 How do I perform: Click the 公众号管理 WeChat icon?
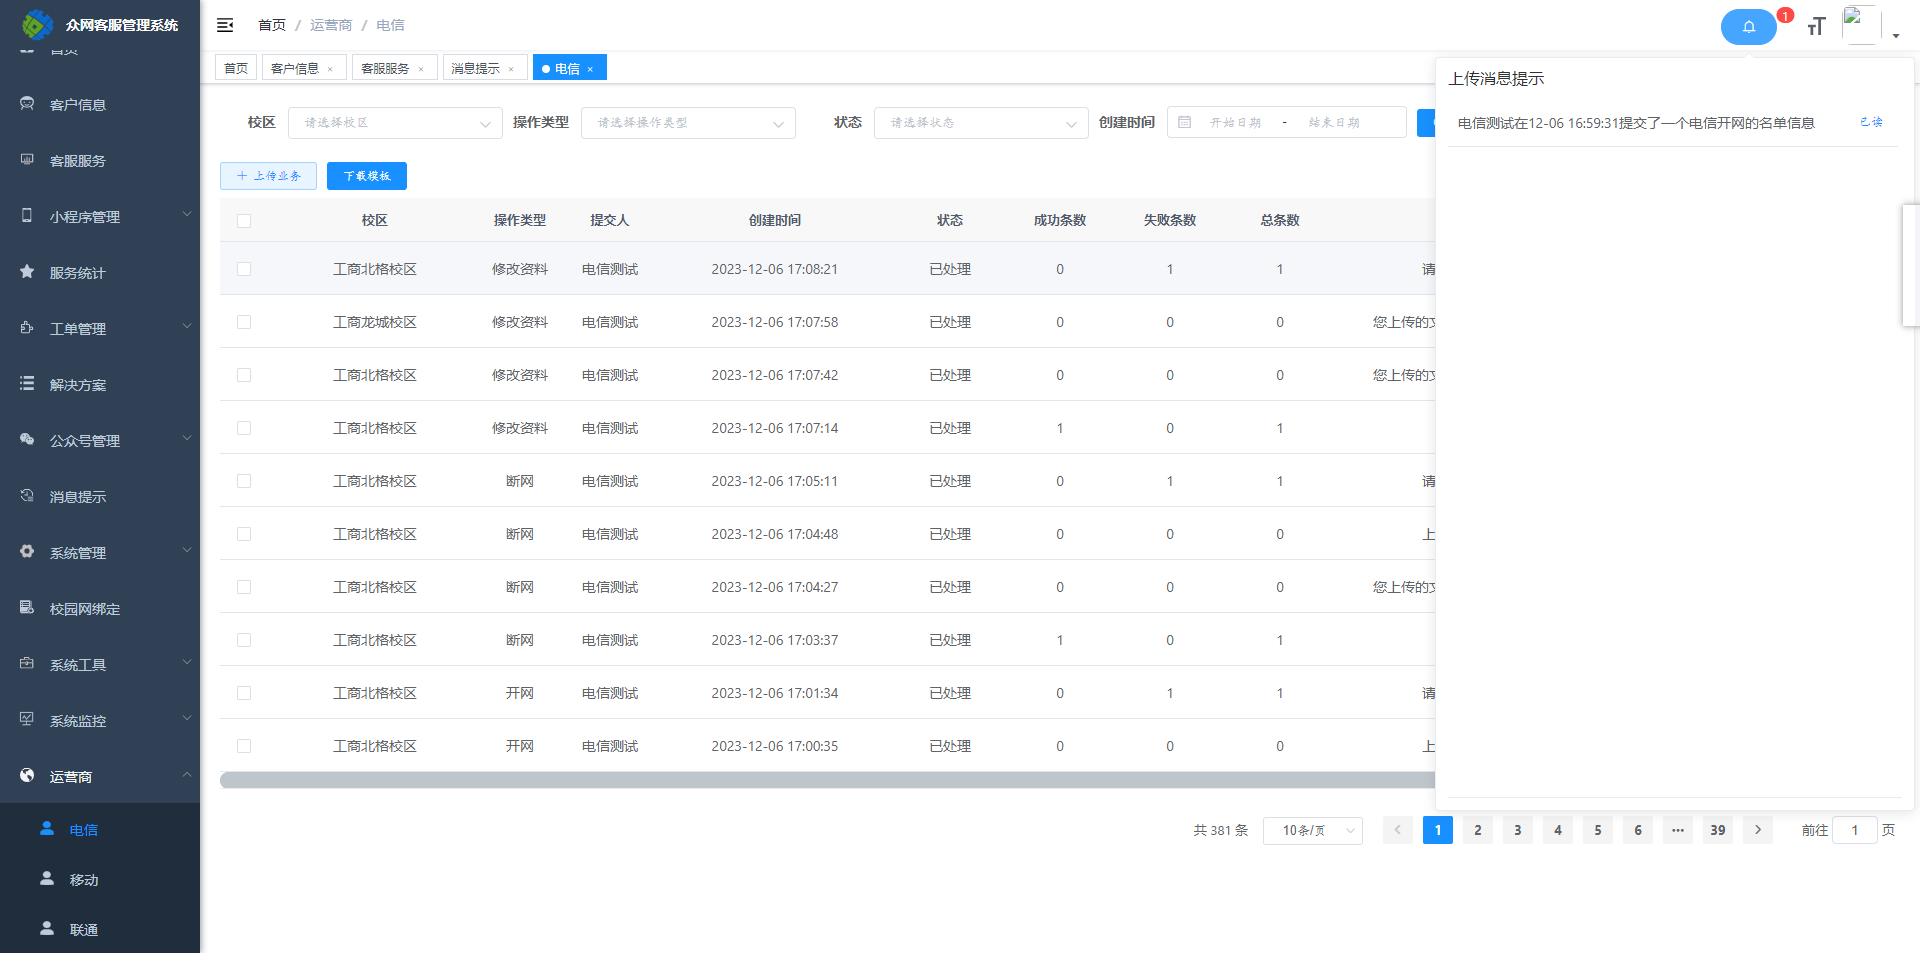click(x=27, y=440)
